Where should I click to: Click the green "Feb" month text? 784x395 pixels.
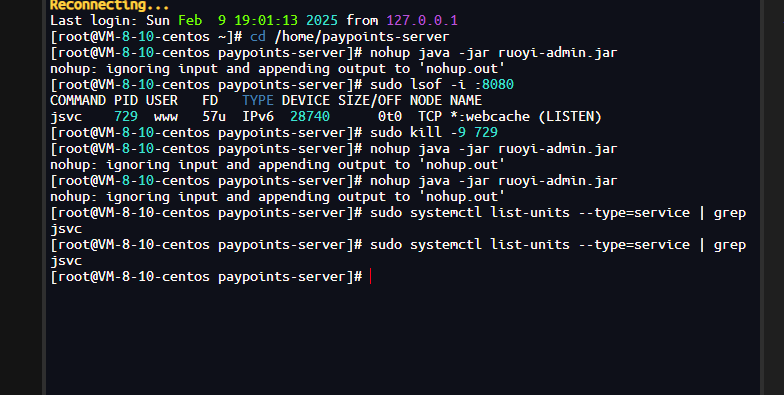click(190, 20)
